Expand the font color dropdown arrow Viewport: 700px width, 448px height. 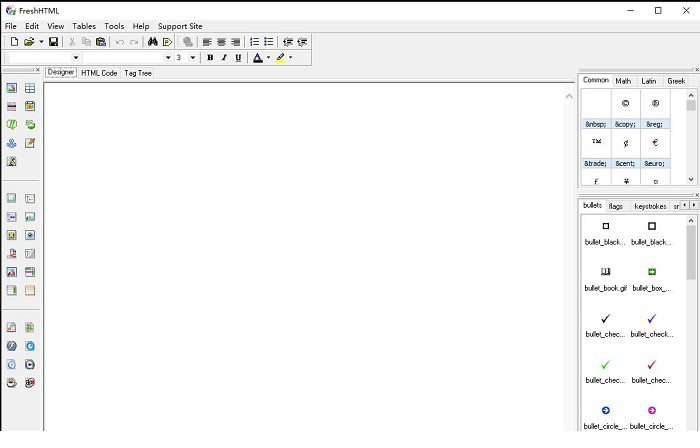tap(267, 58)
